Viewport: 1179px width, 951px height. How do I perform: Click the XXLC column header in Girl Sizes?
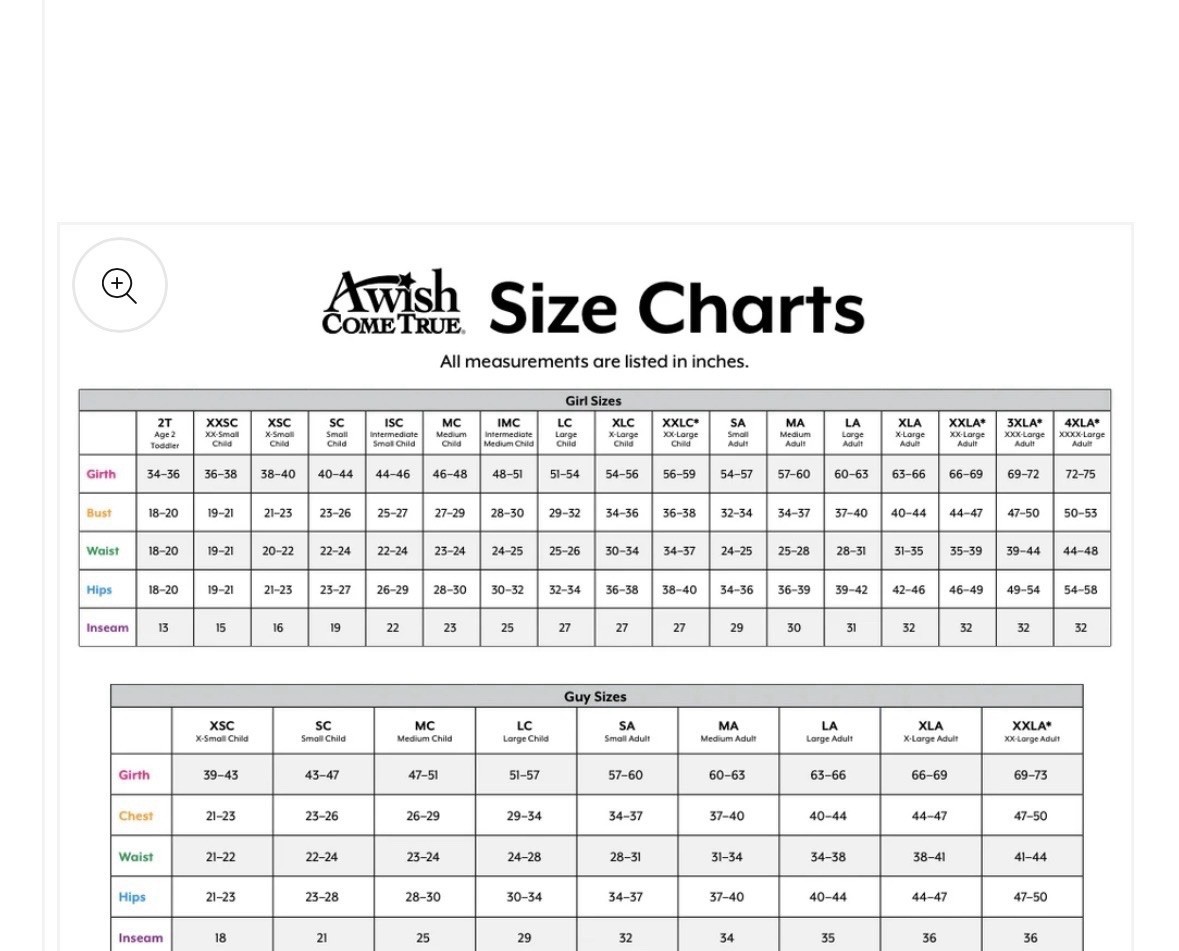[680, 433]
